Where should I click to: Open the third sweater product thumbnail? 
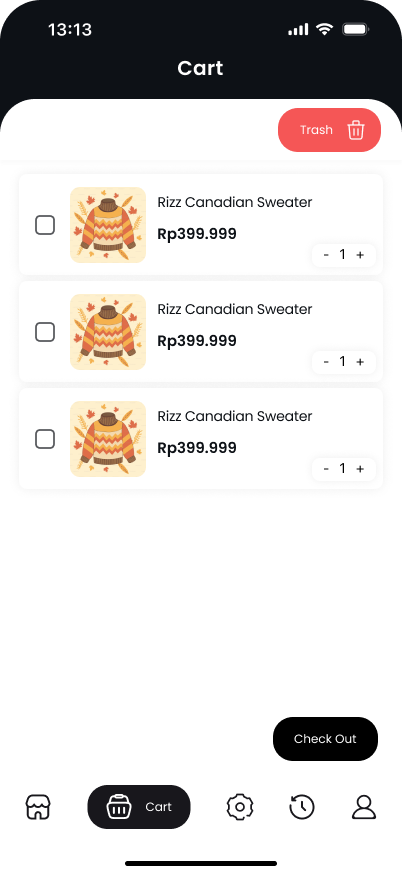tap(108, 439)
